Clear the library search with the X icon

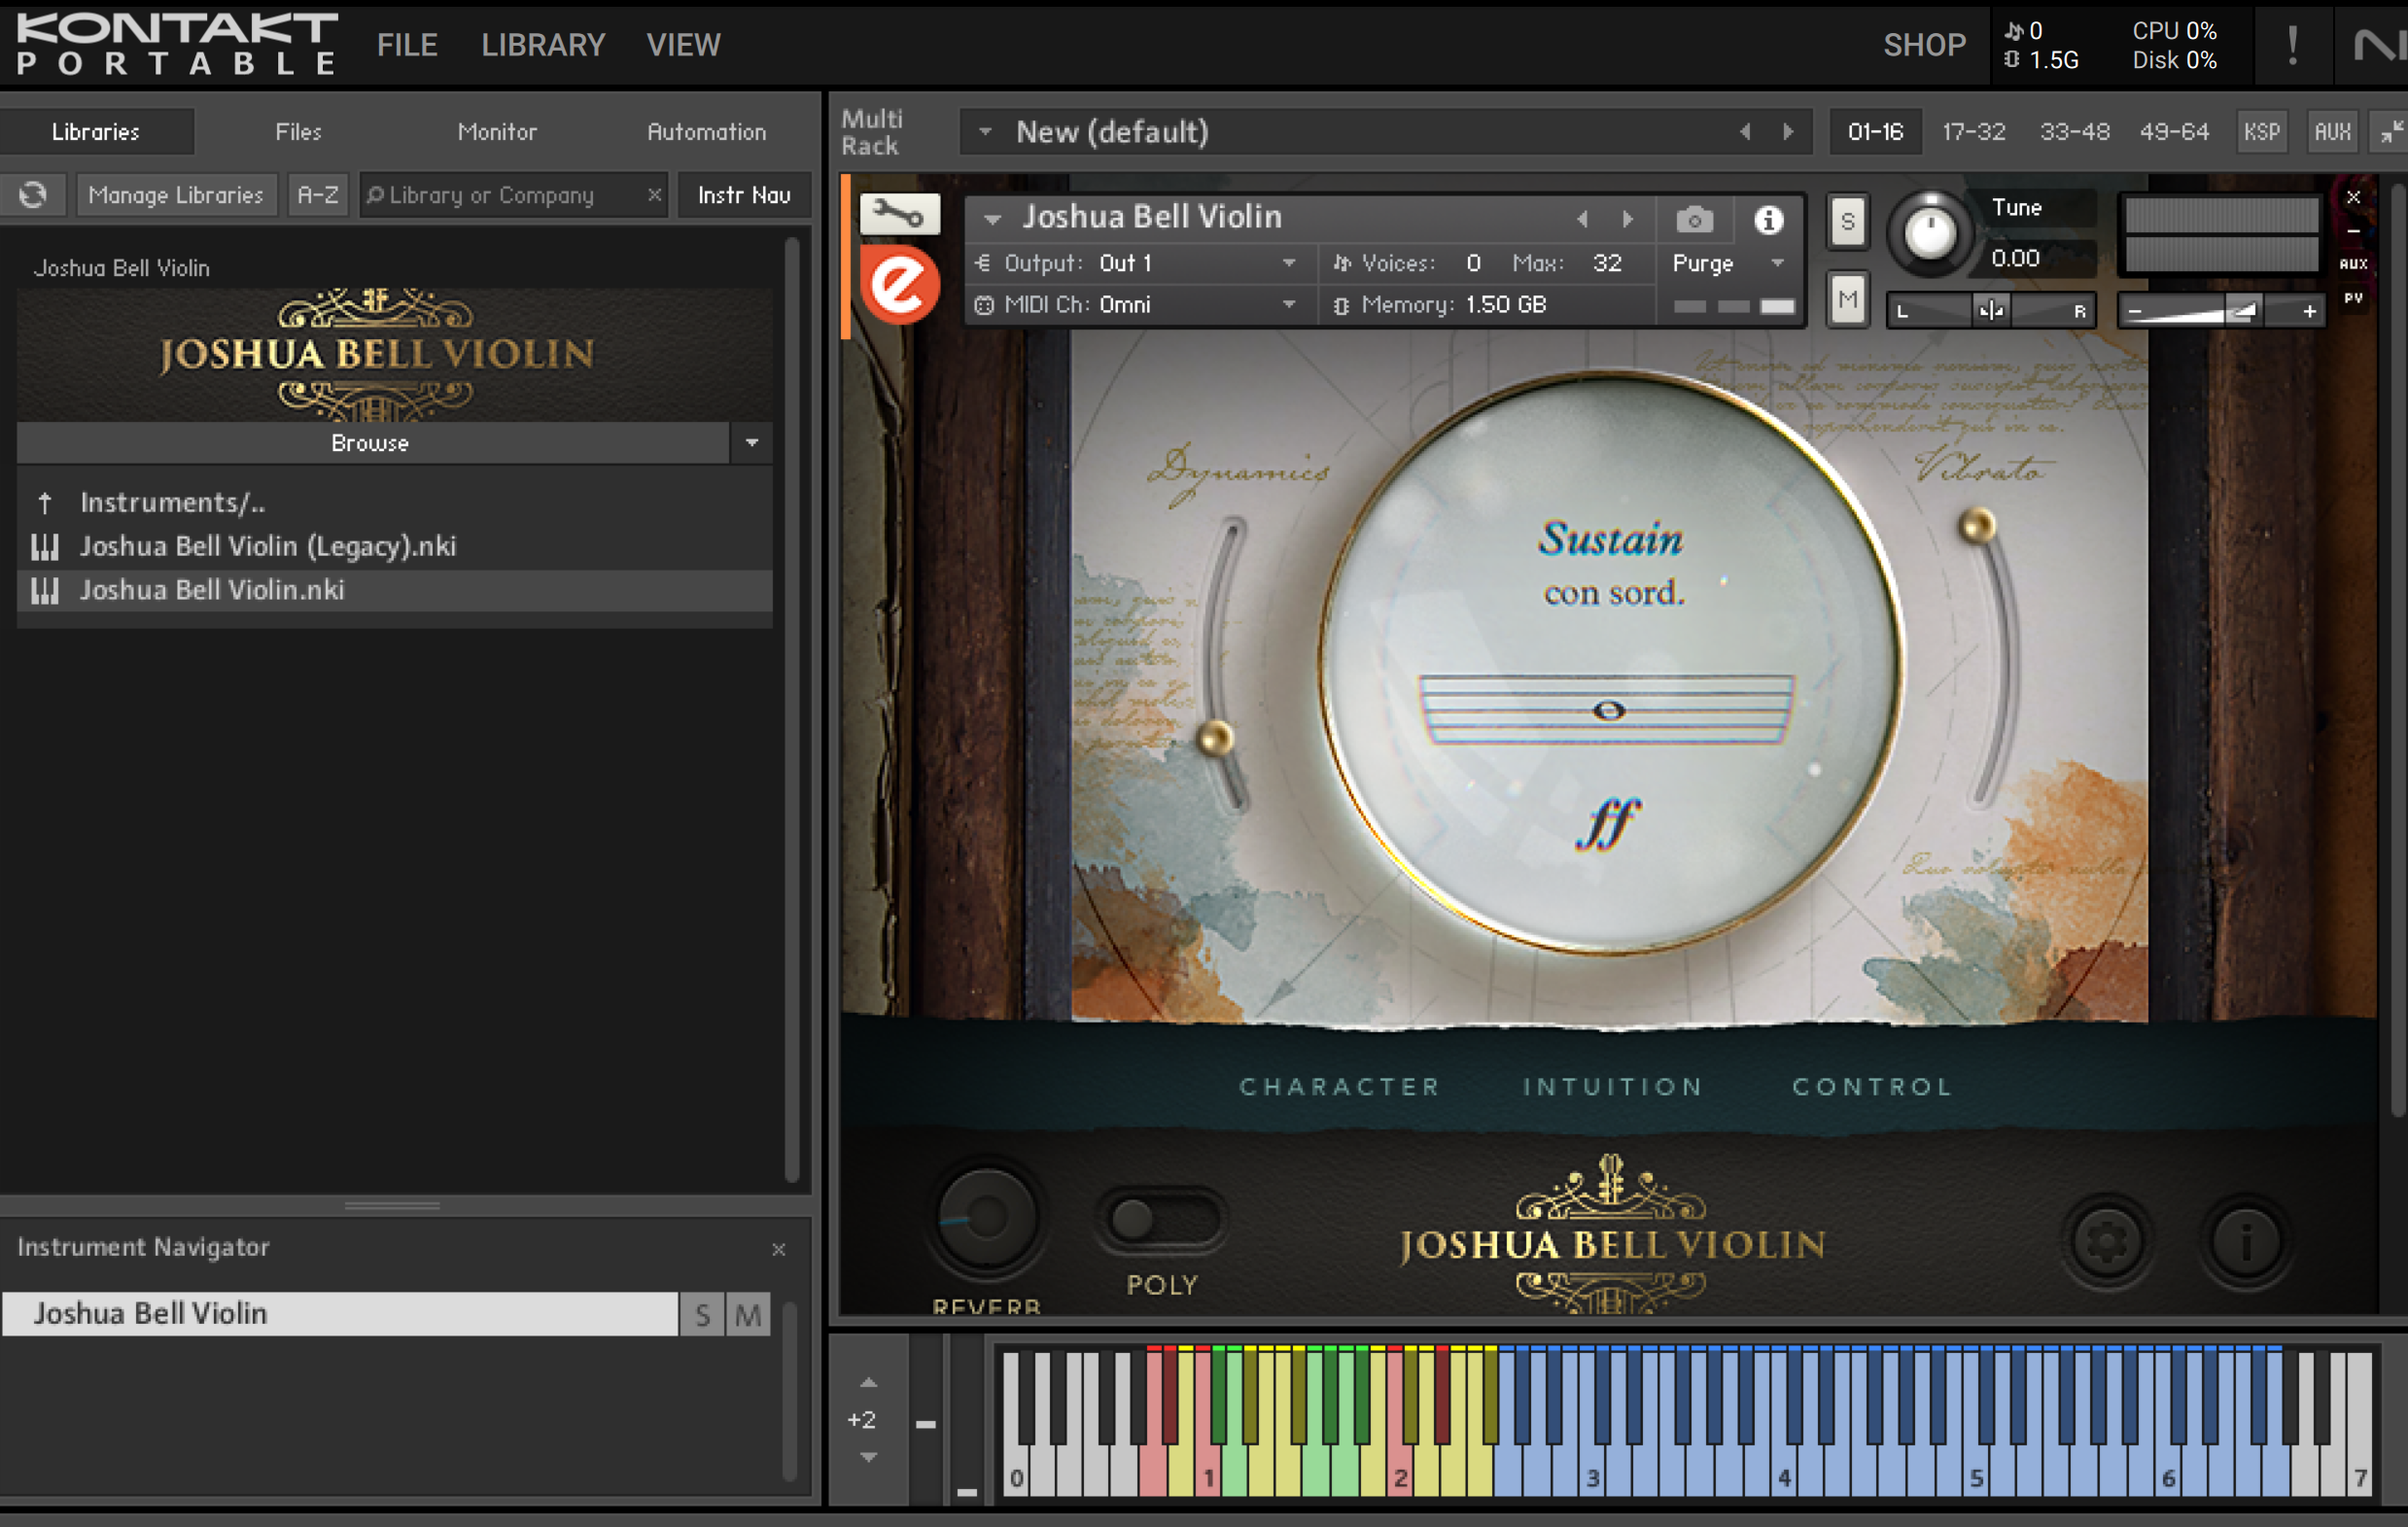point(654,194)
